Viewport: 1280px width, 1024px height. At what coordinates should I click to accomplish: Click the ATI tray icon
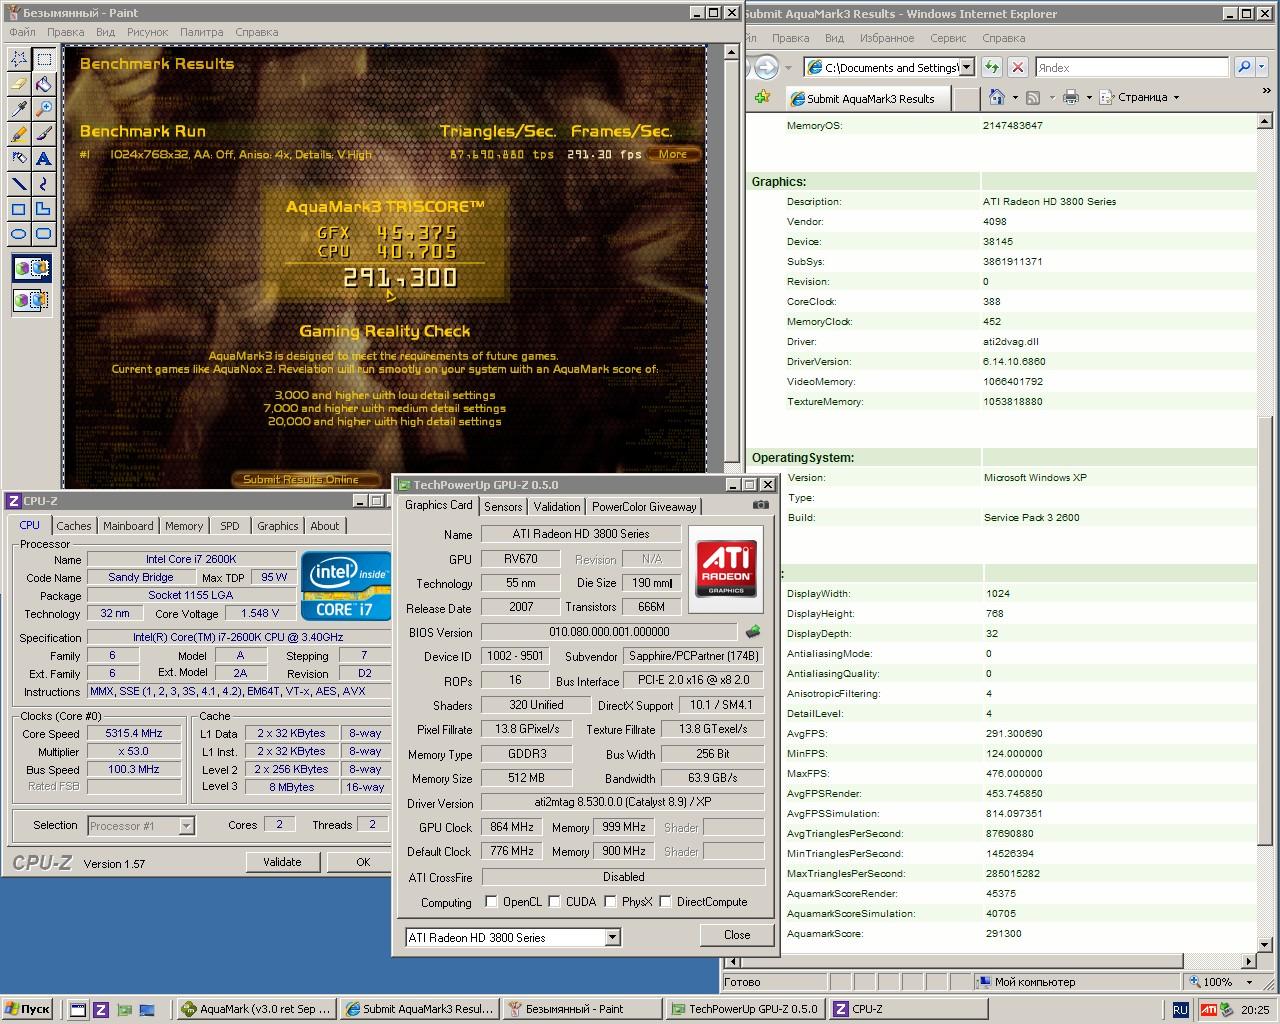(x=1209, y=1009)
